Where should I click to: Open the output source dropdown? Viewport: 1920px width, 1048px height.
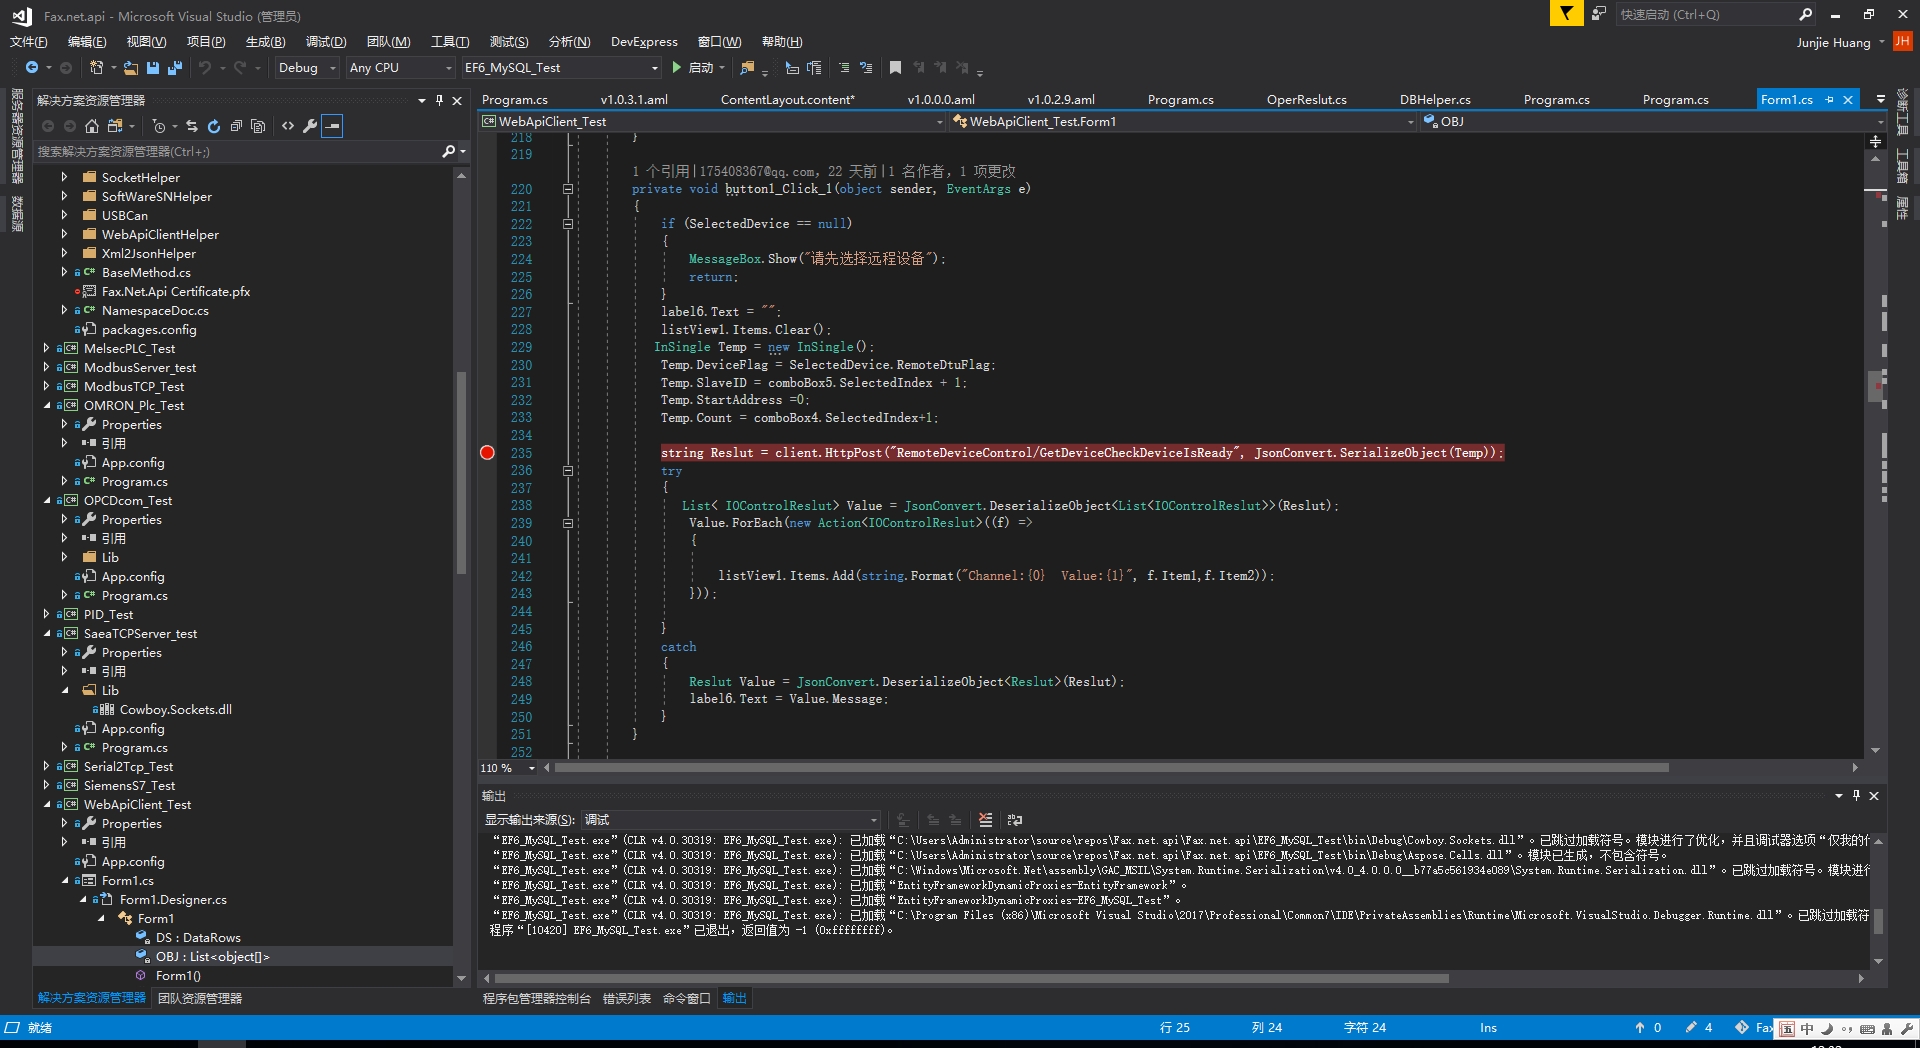[731, 820]
